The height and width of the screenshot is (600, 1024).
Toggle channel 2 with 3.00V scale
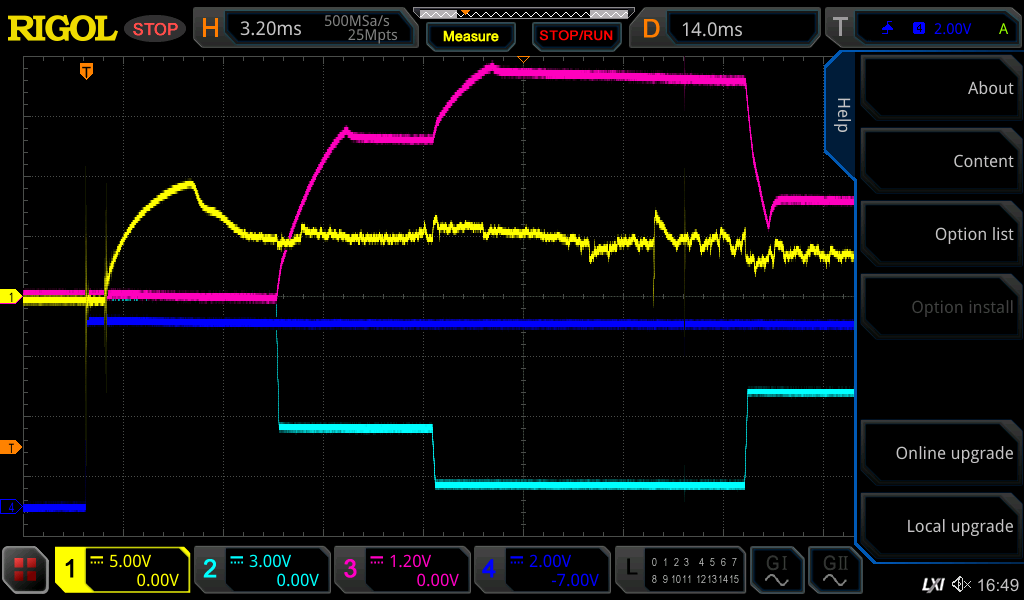point(262,570)
